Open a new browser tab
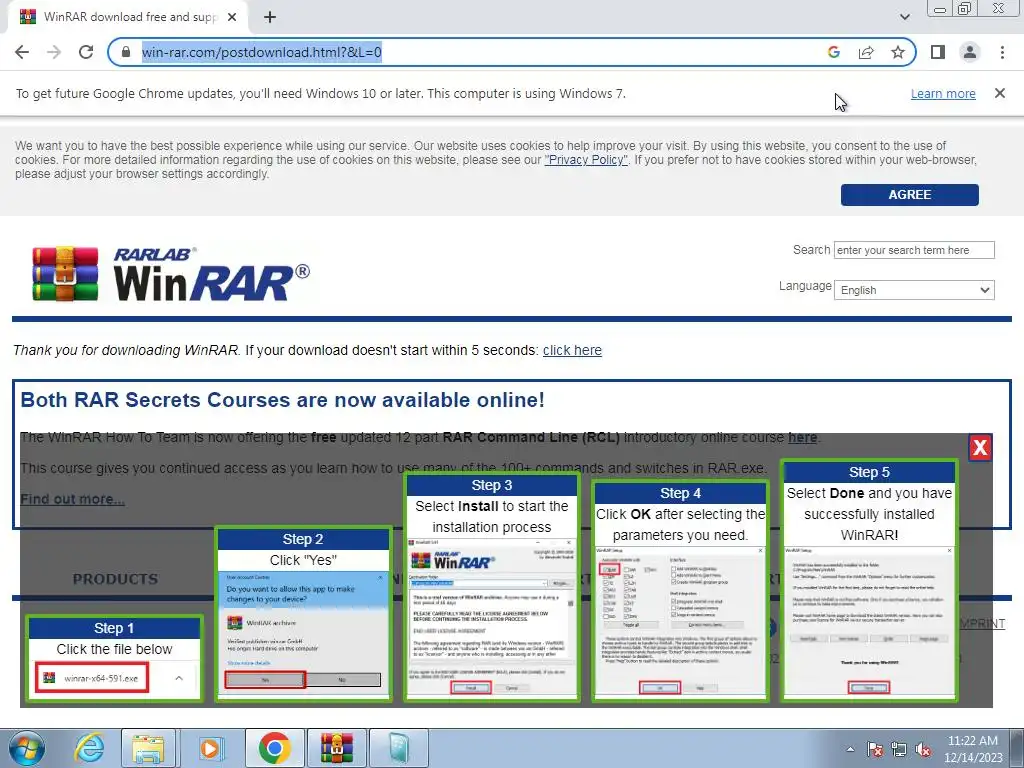This screenshot has width=1024, height=768. pos(270,18)
